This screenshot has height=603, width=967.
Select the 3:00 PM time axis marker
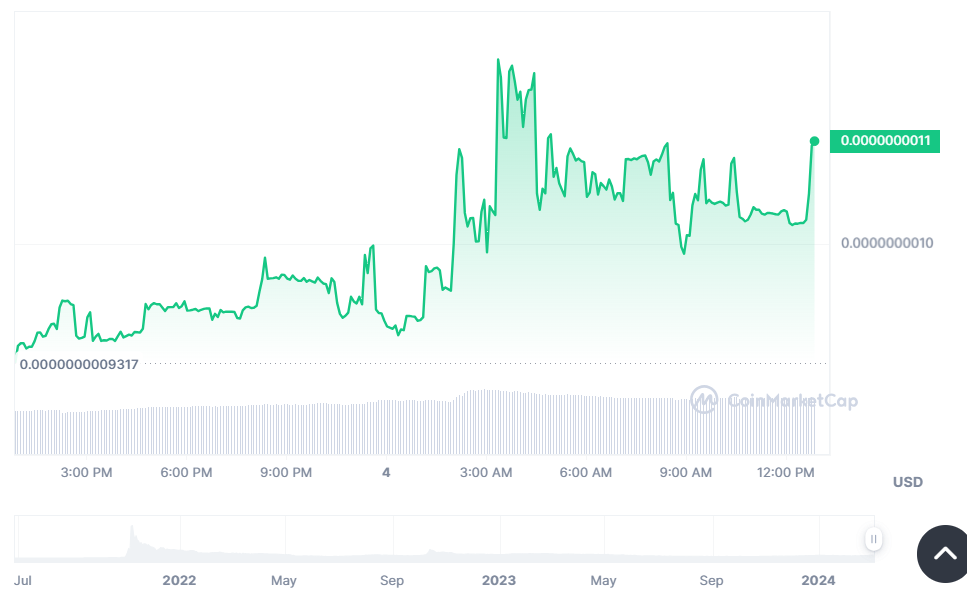tap(87, 472)
